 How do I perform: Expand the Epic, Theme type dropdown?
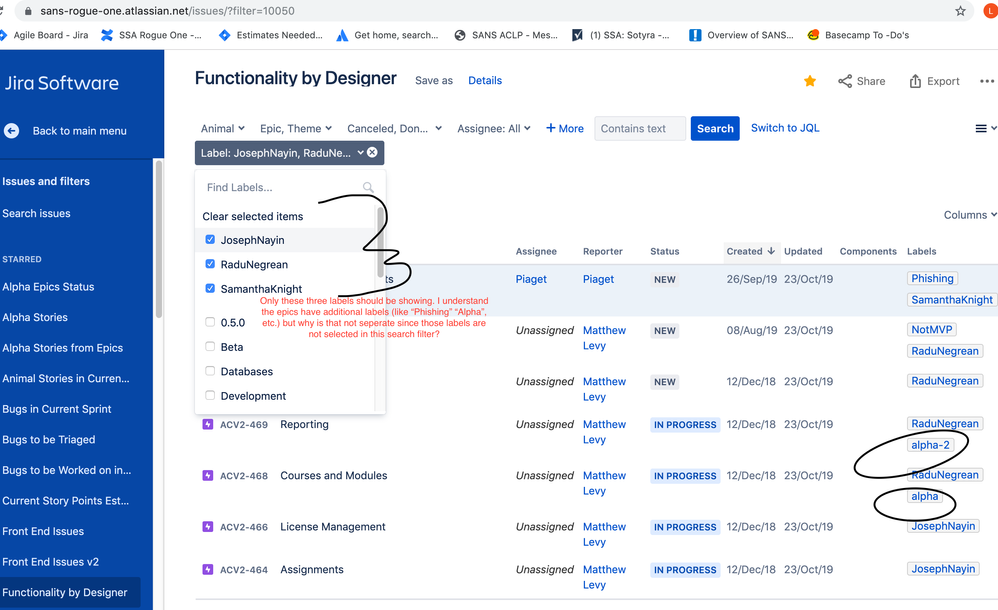coord(296,128)
